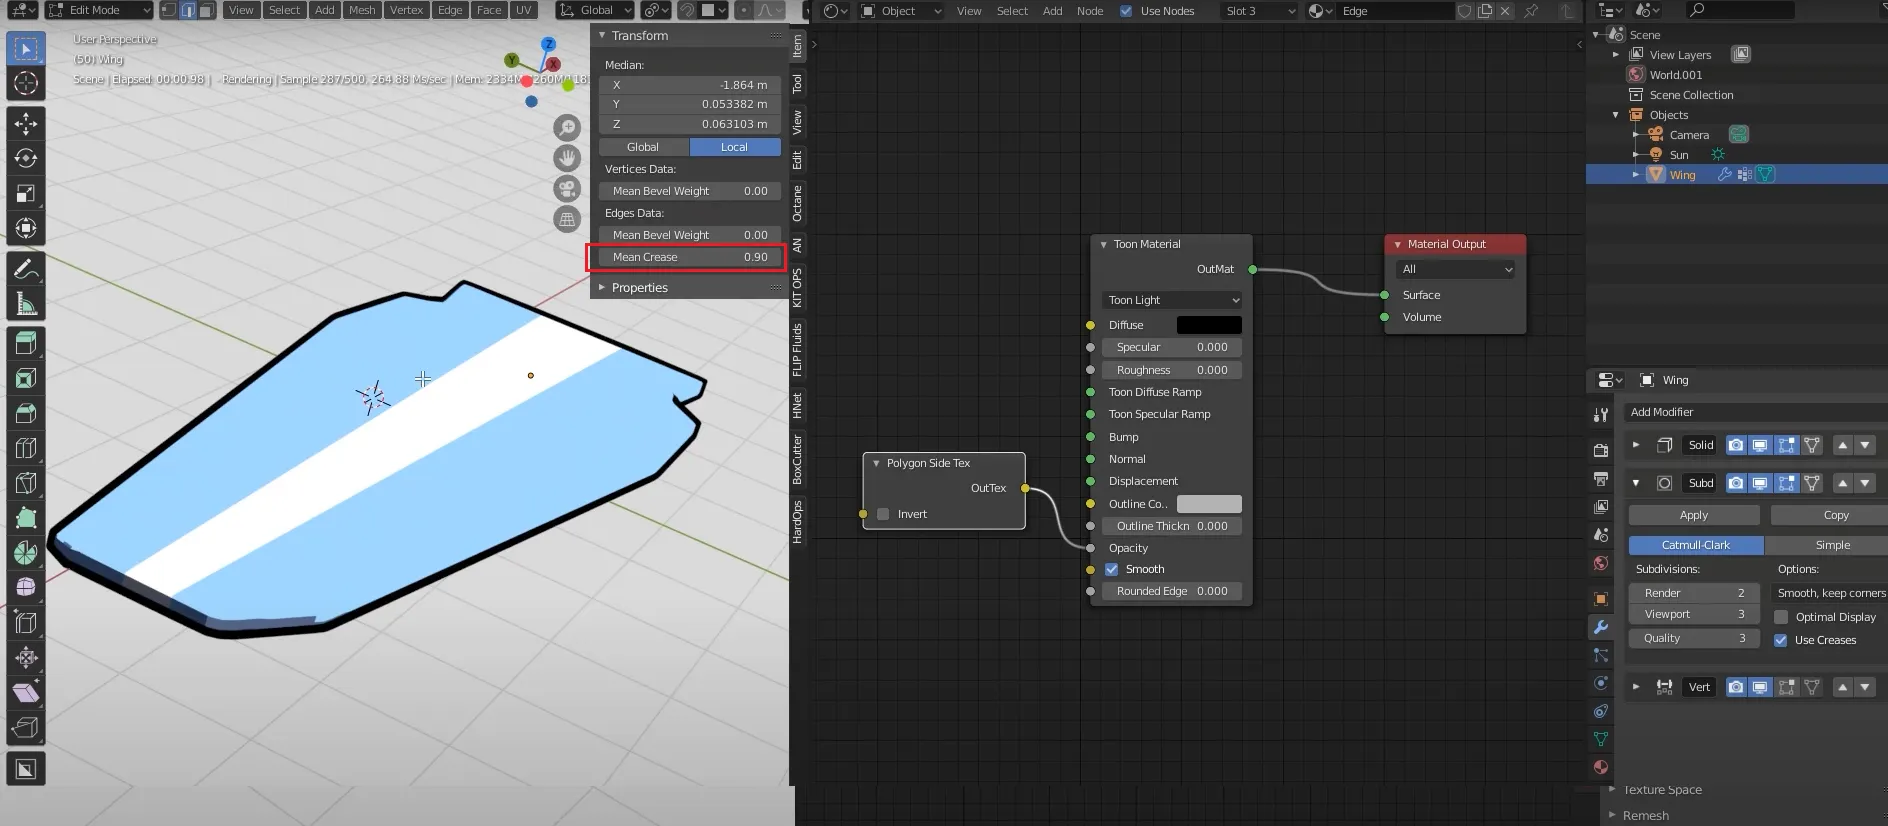1888x826 pixels.
Task: Open the Modifiers wrench properties tab
Action: [x=1601, y=627]
